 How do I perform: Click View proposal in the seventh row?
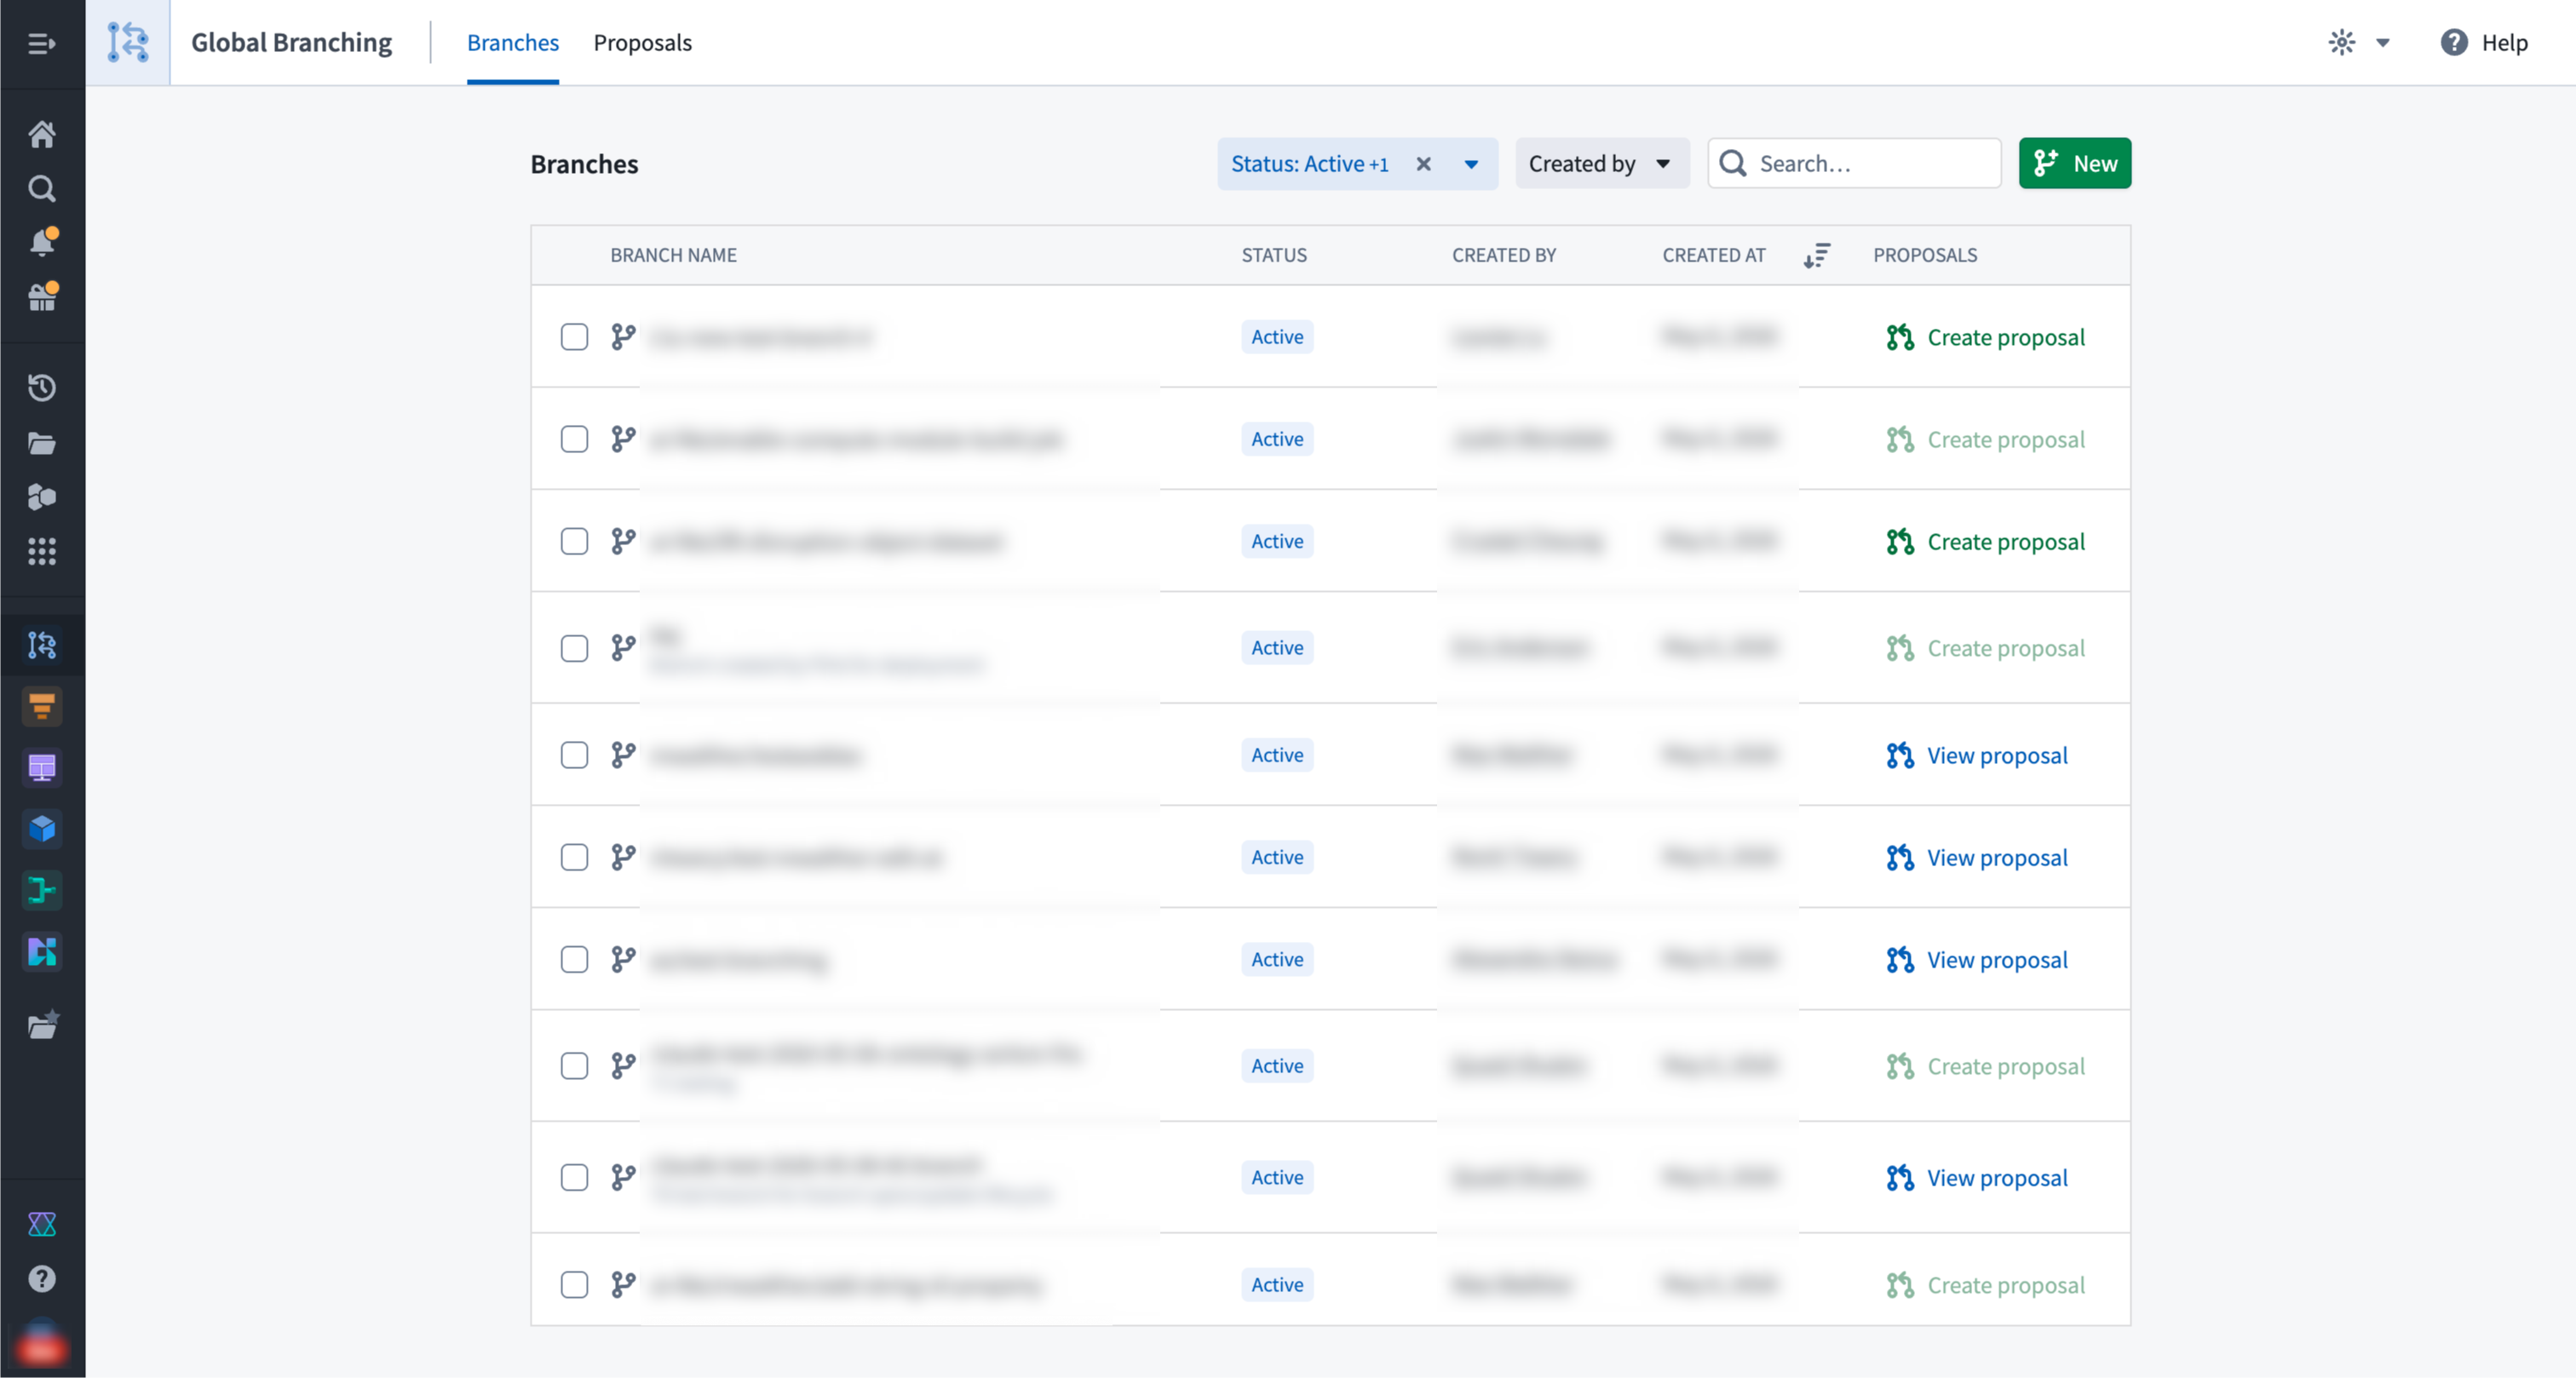pos(1977,959)
